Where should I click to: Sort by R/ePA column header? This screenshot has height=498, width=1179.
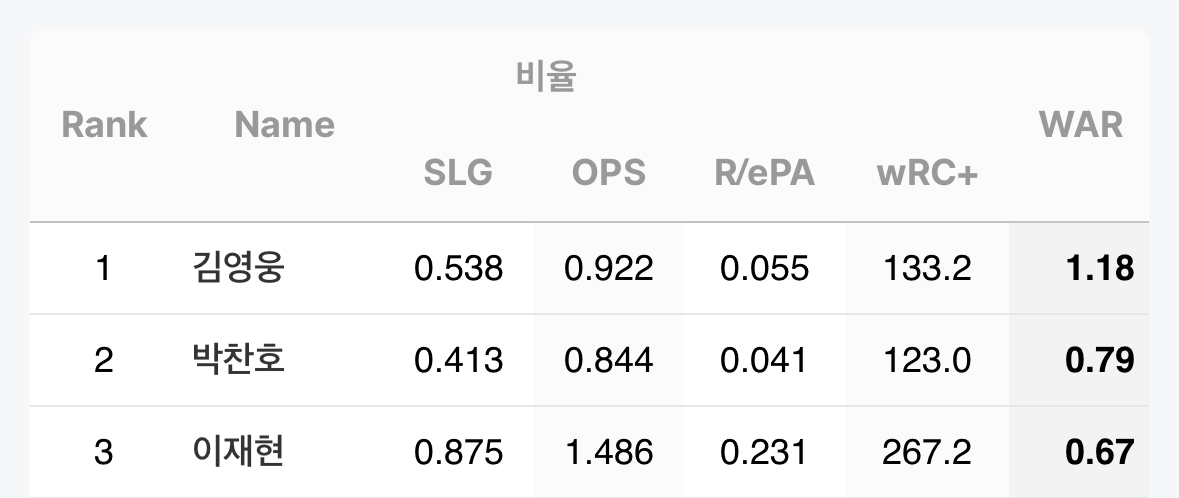coord(764,173)
